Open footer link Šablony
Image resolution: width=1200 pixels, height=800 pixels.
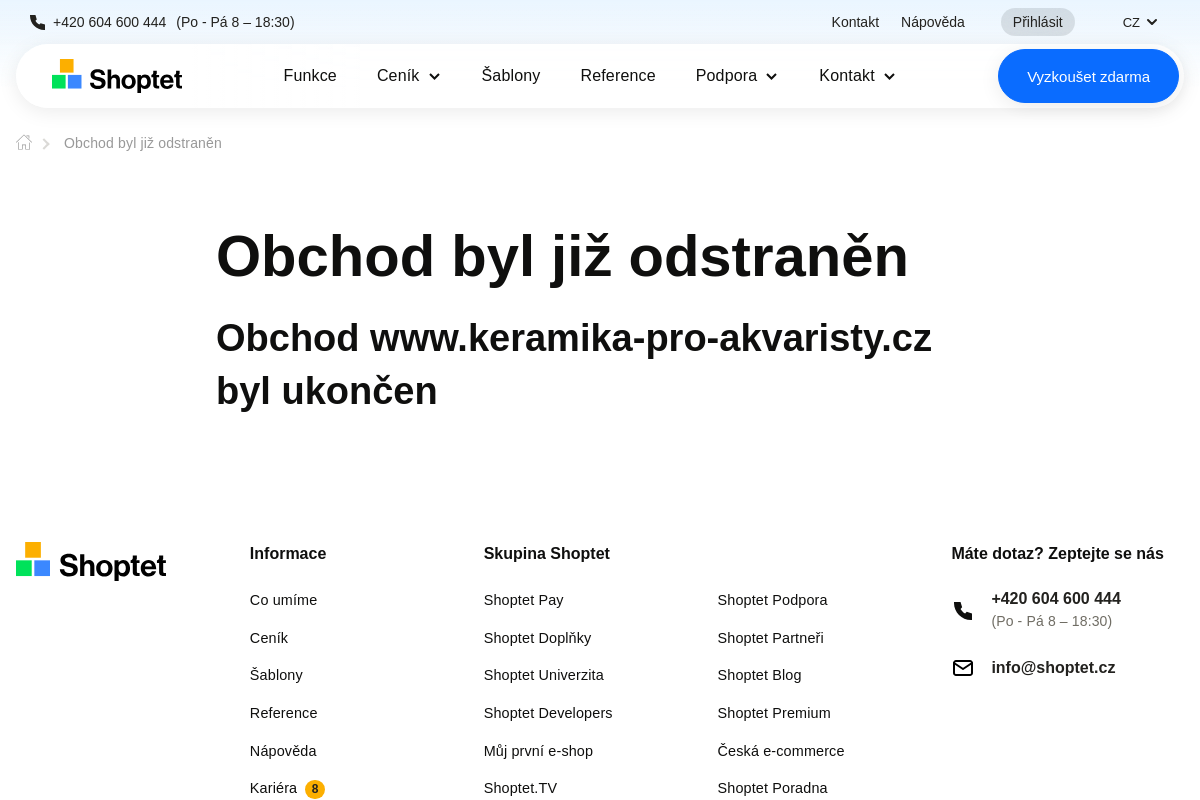tap(276, 675)
